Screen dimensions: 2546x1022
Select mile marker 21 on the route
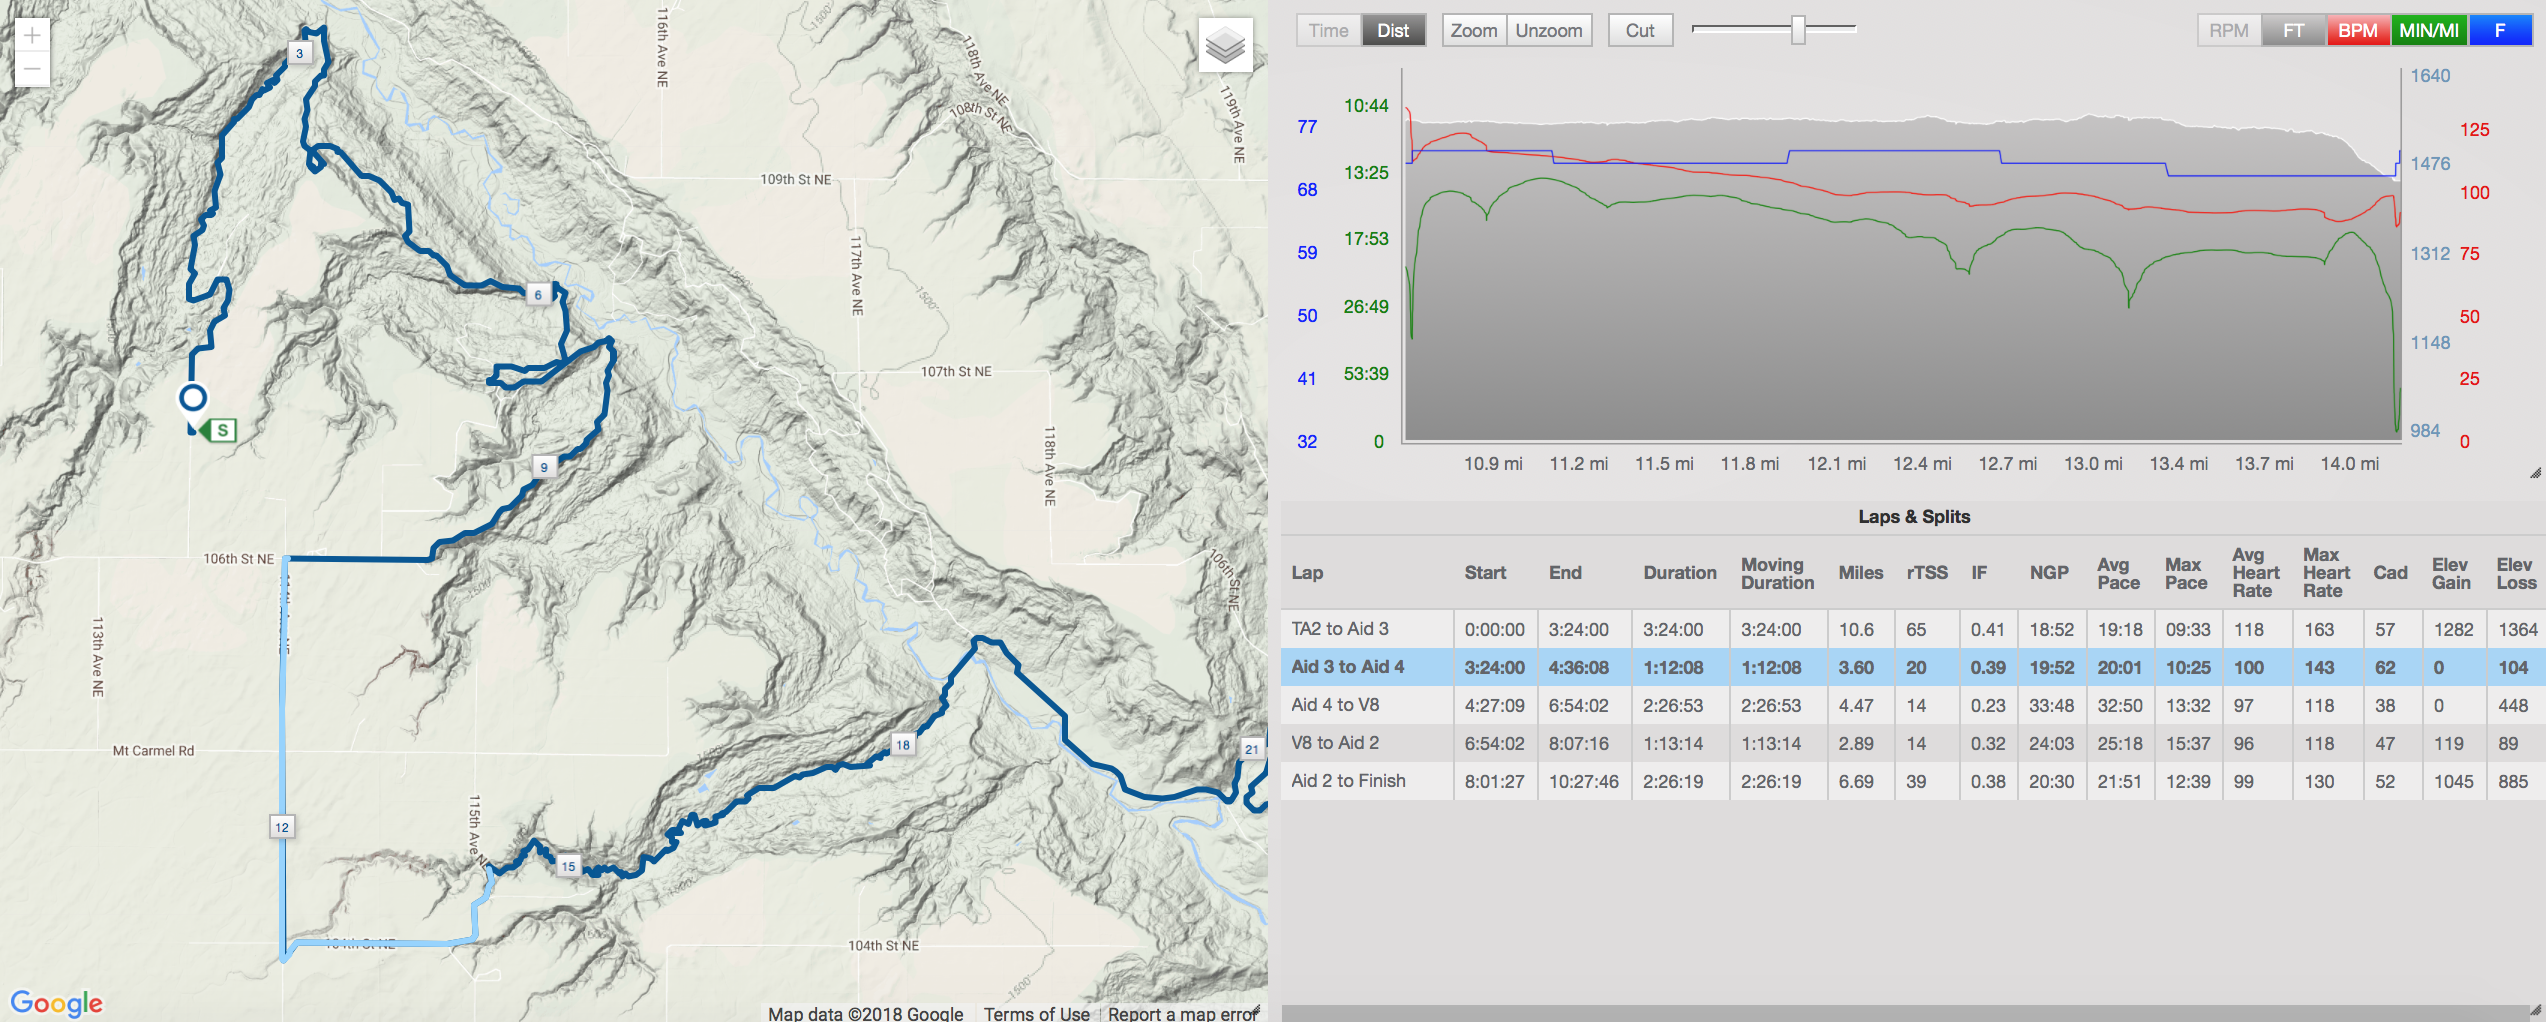[x=1252, y=749]
